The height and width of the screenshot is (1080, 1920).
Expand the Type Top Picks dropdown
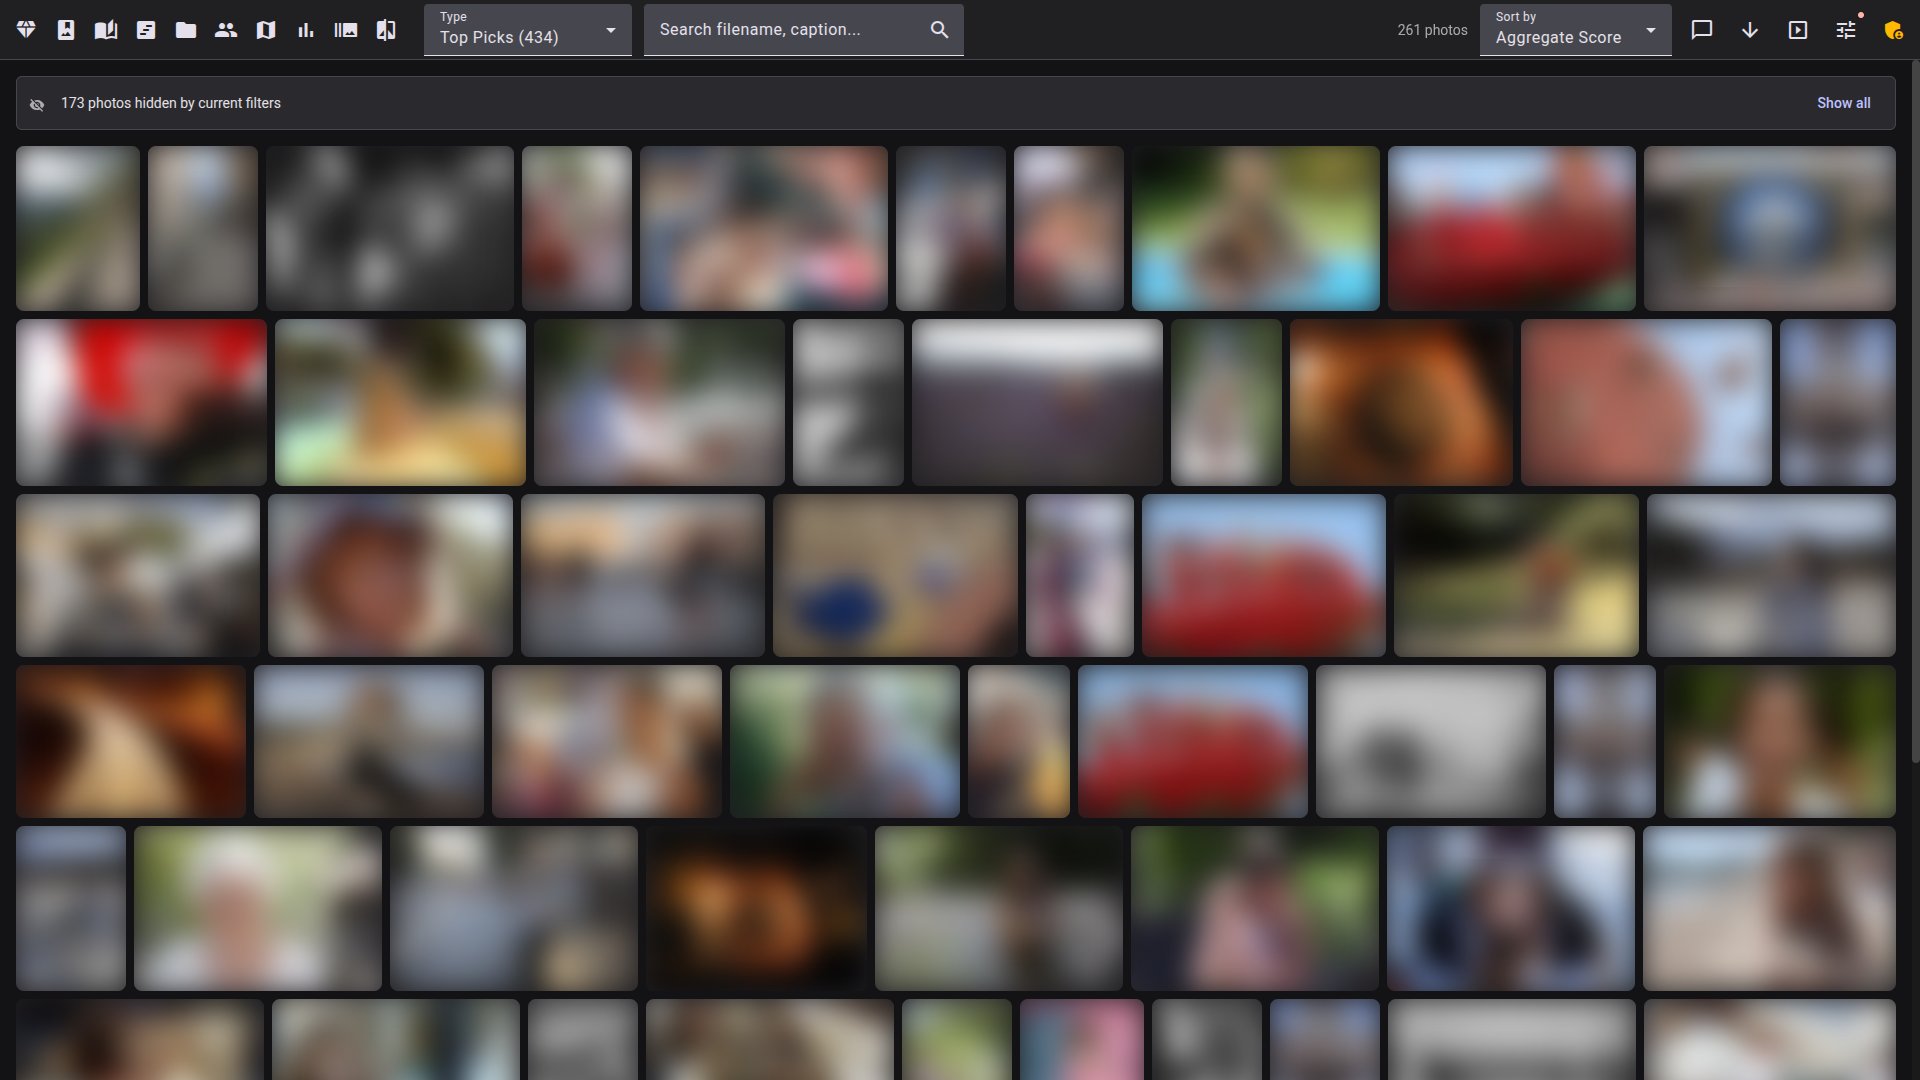[528, 30]
